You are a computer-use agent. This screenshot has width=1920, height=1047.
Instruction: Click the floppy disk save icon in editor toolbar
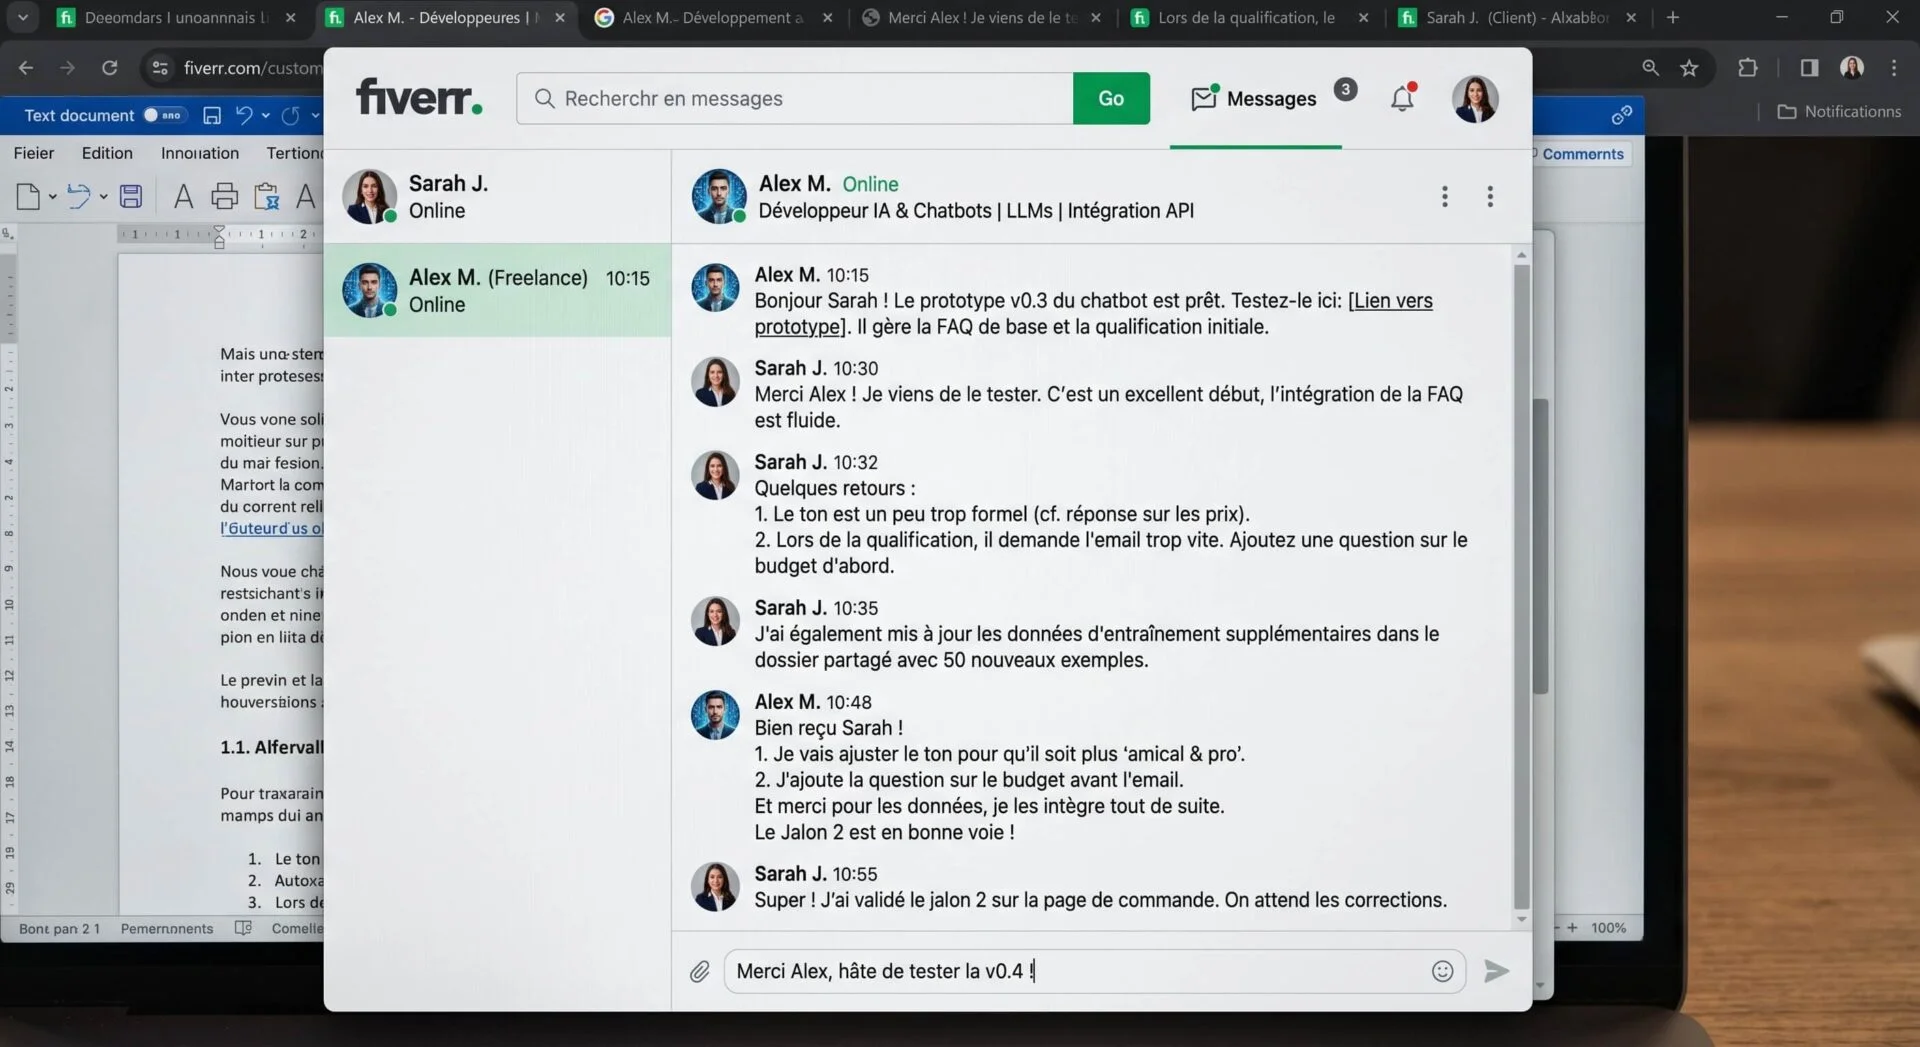[131, 196]
